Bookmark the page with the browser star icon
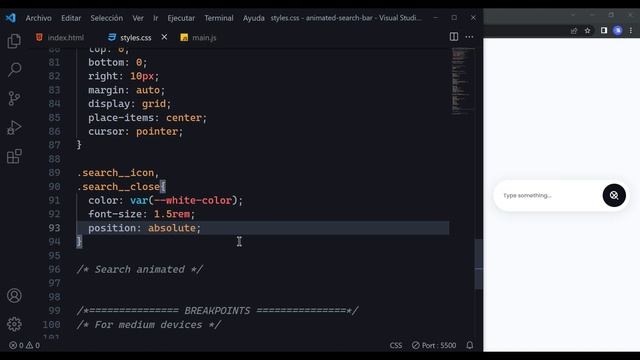Viewport: 640px width, 360px height. pyautogui.click(x=587, y=31)
